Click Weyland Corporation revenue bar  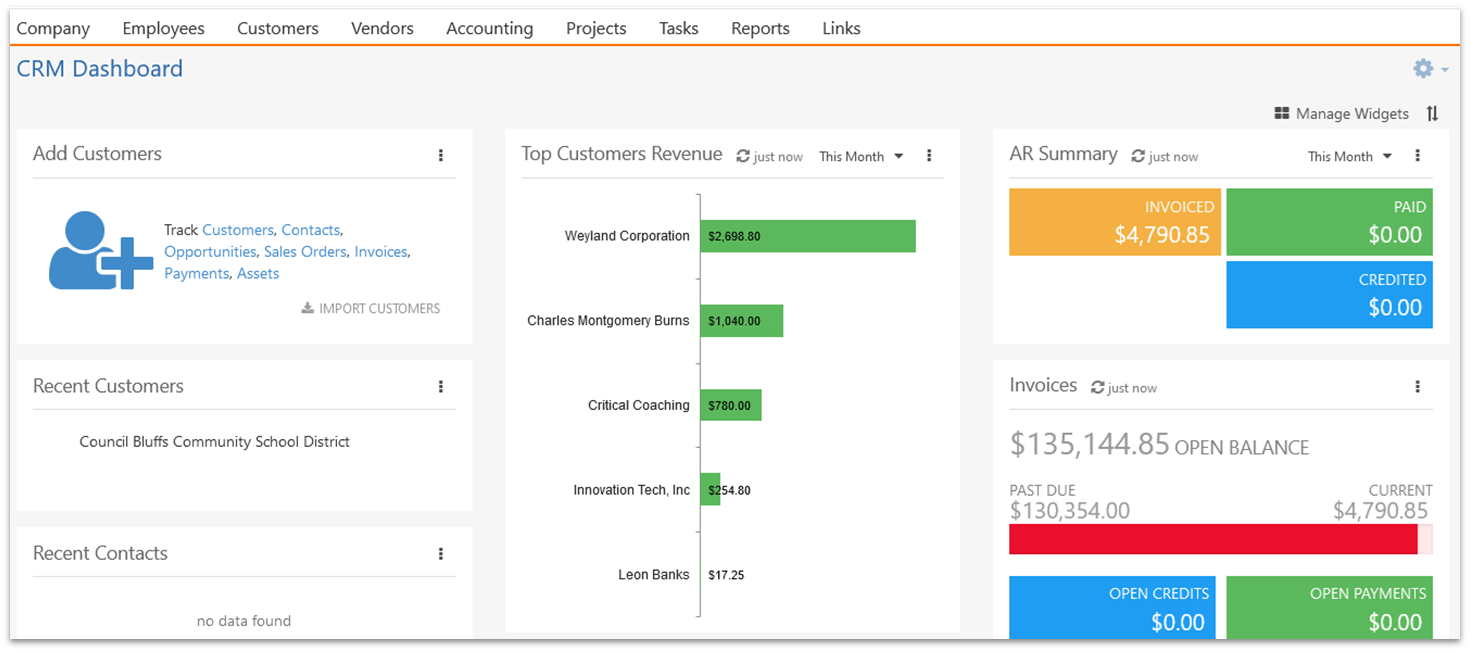(x=808, y=236)
